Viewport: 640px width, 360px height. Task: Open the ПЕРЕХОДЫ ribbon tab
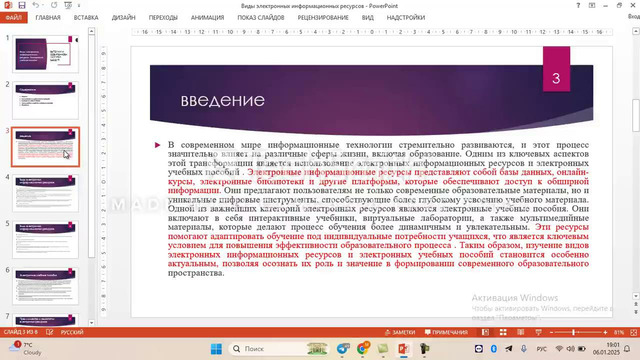[163, 18]
